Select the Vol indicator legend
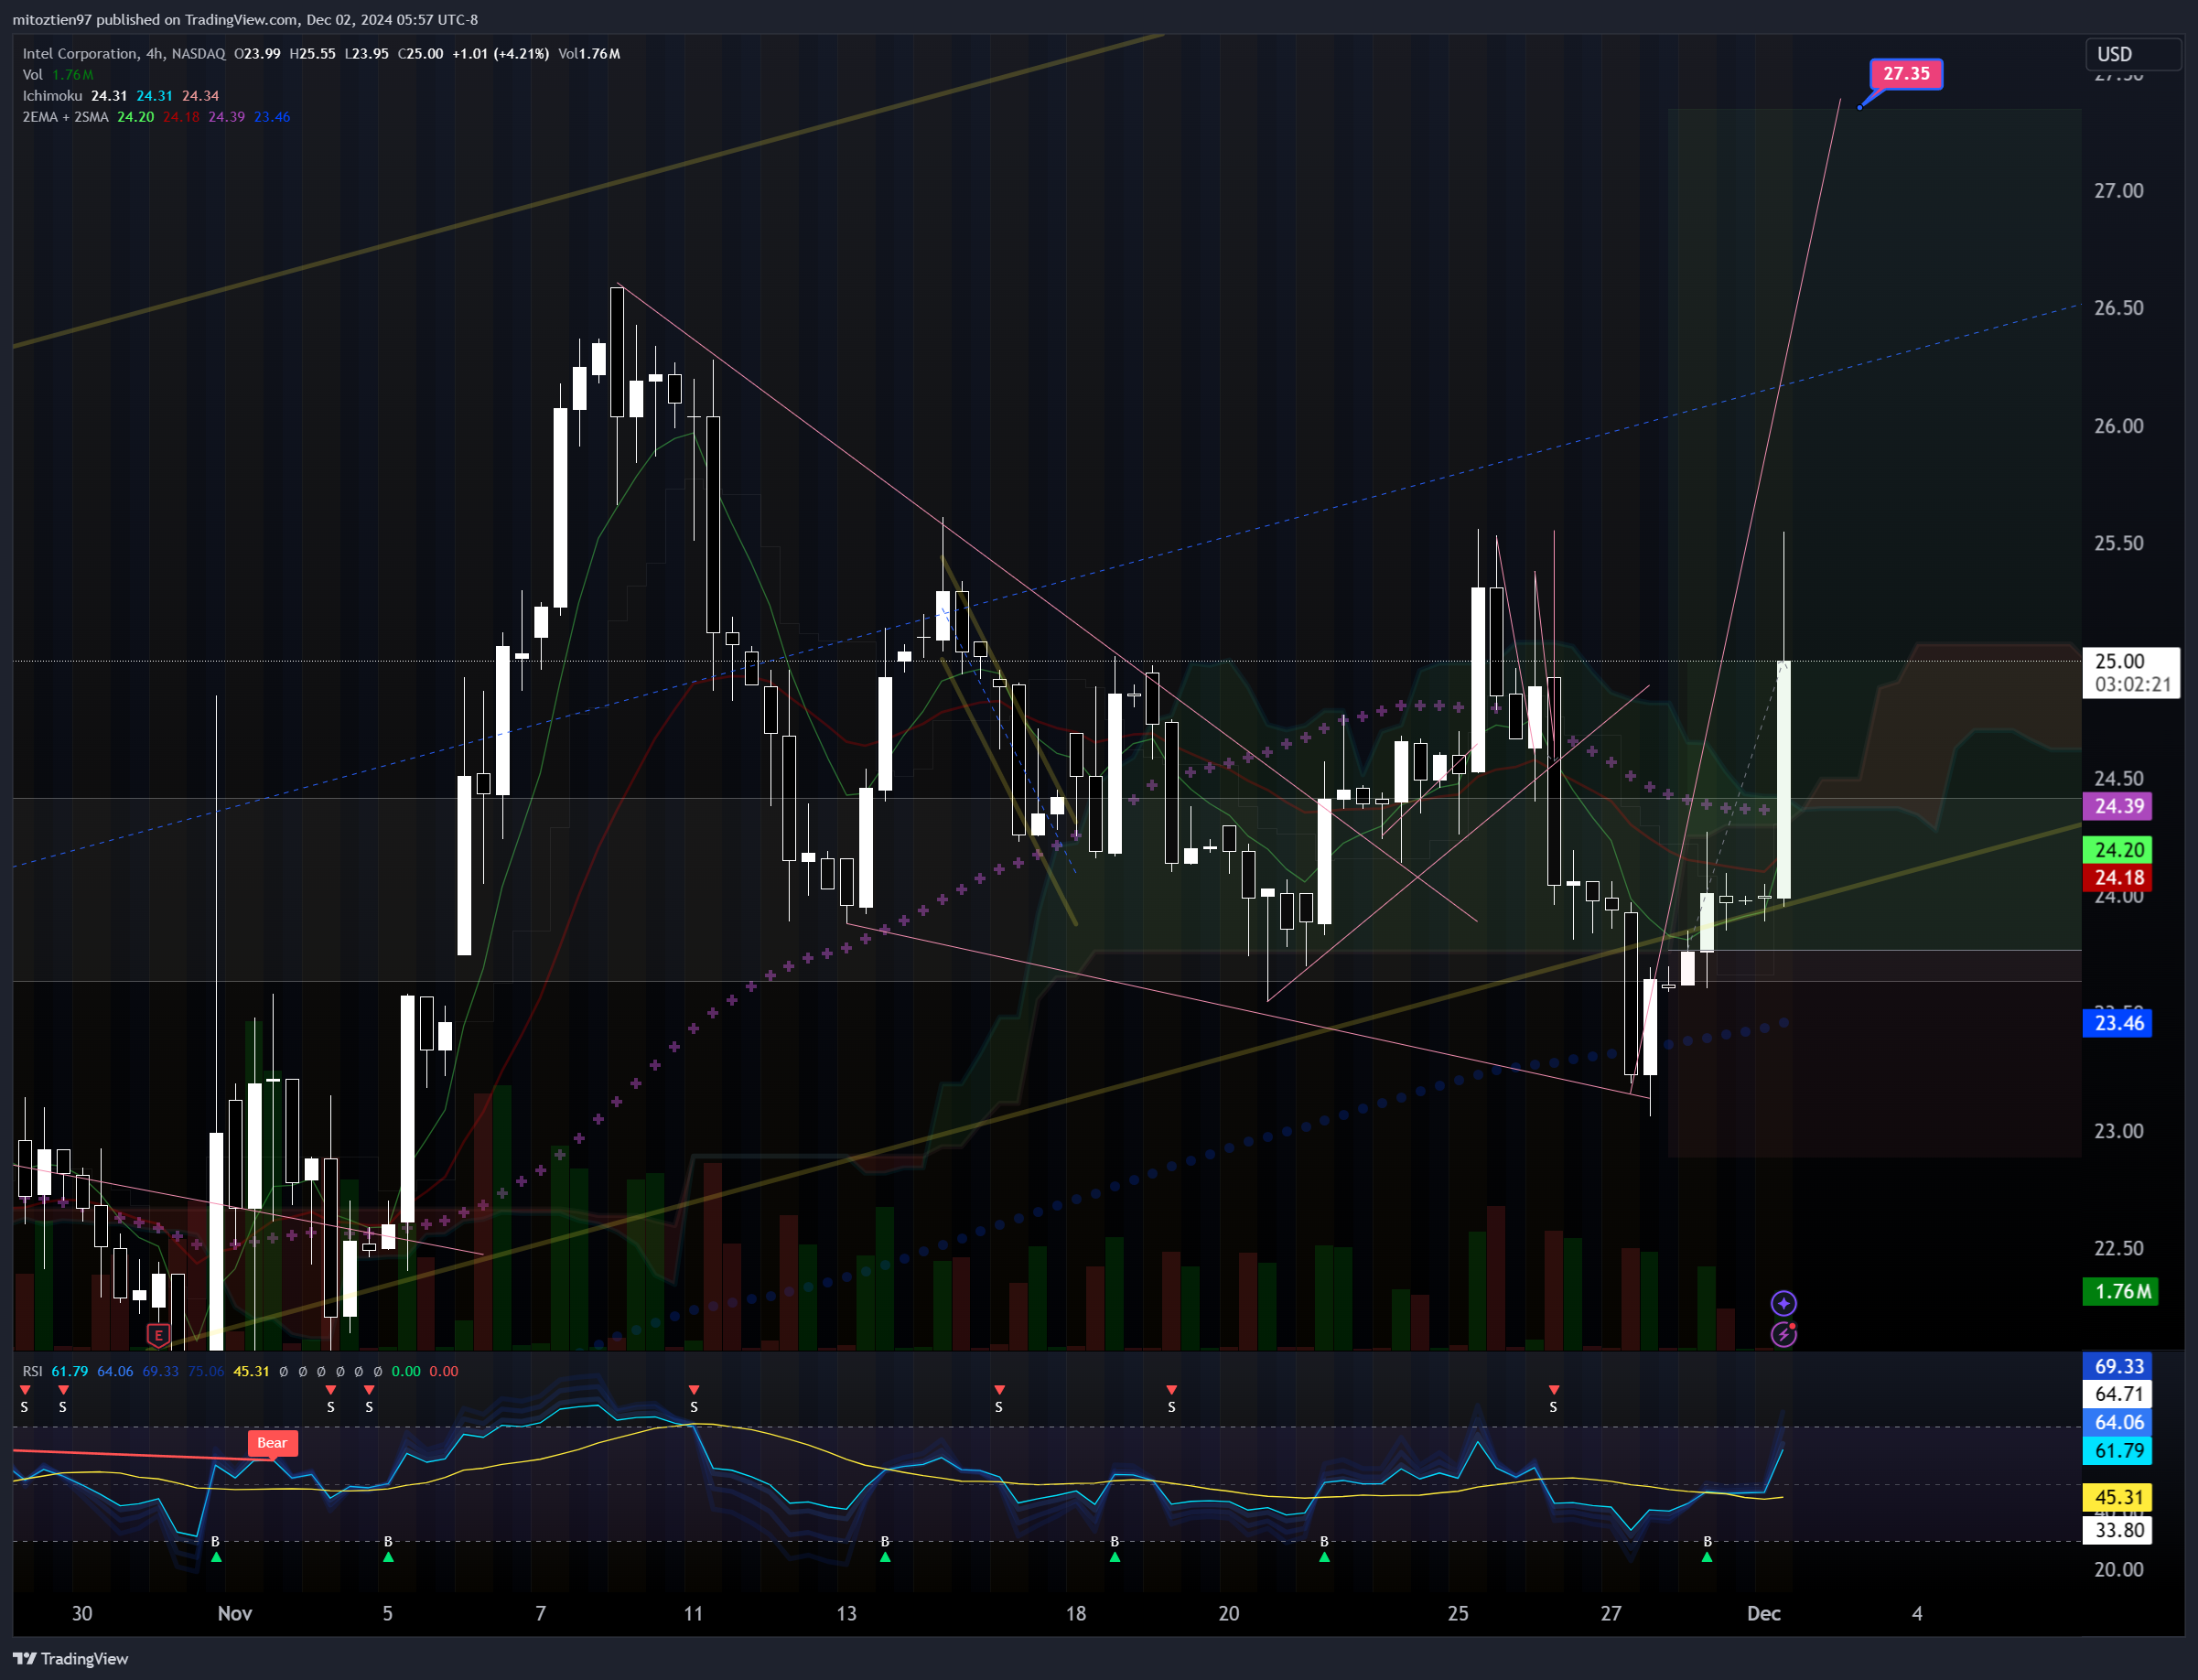2198x1680 pixels. click(33, 75)
